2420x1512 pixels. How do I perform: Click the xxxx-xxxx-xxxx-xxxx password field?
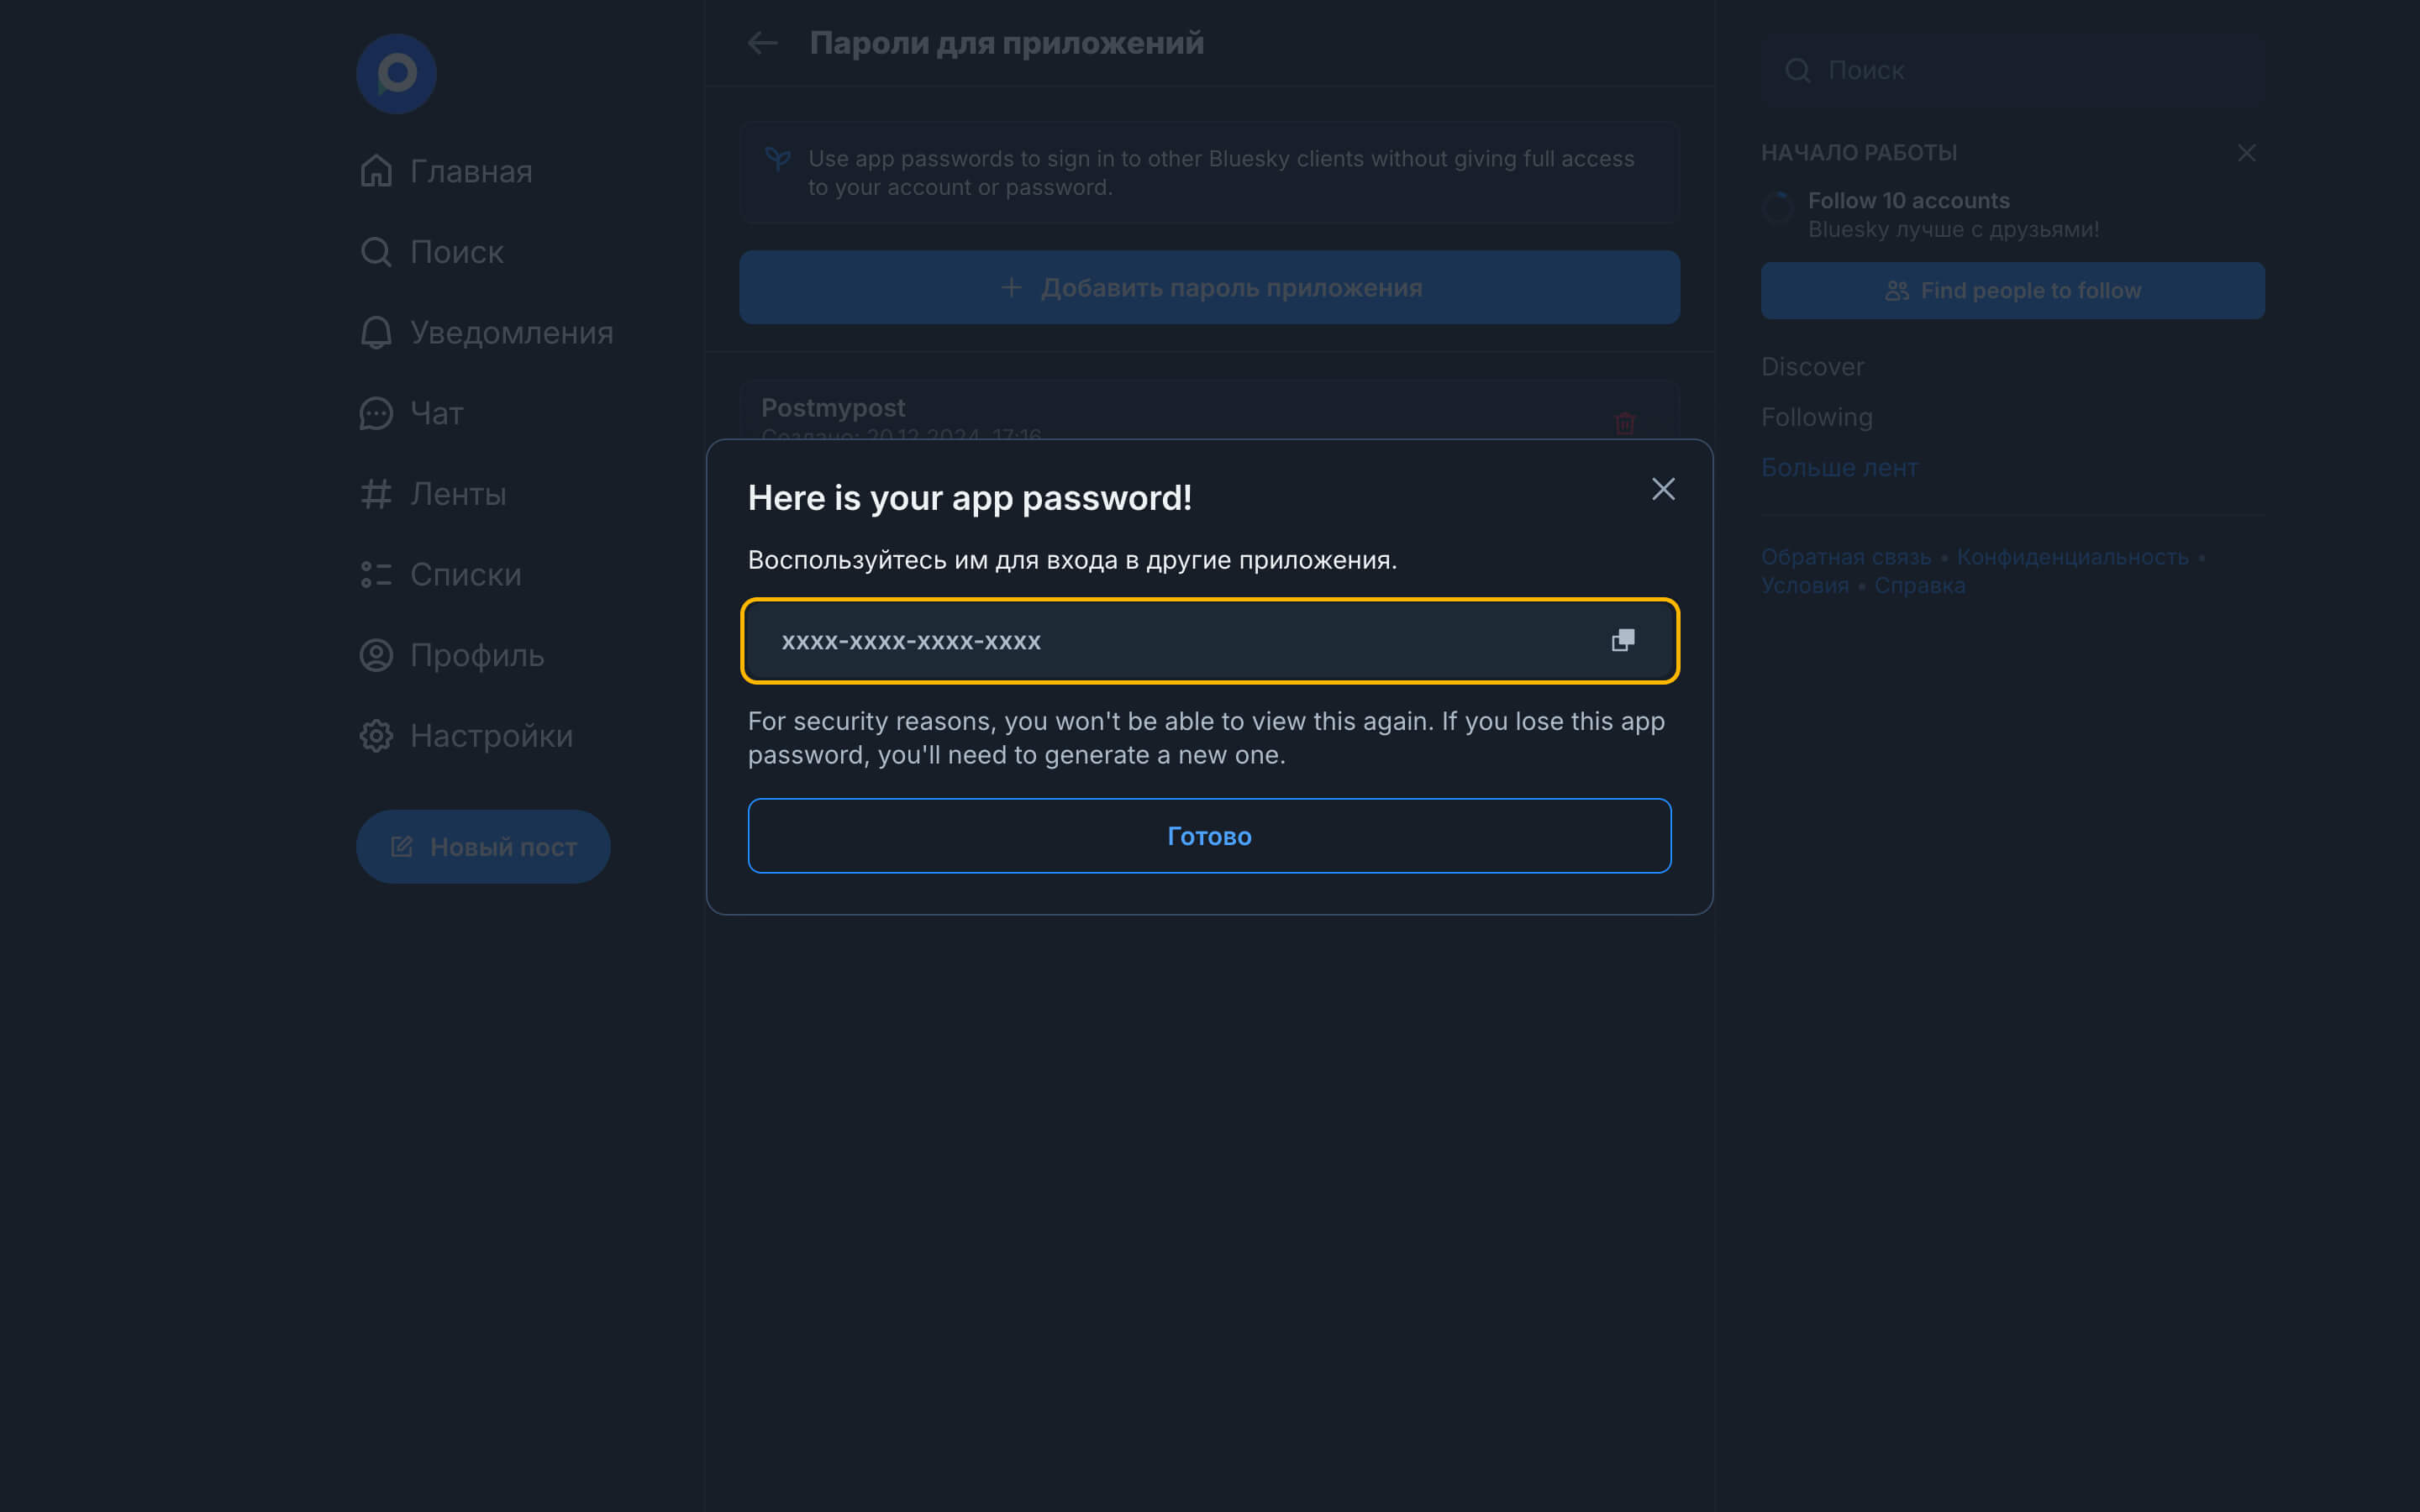pyautogui.click(x=1150, y=640)
